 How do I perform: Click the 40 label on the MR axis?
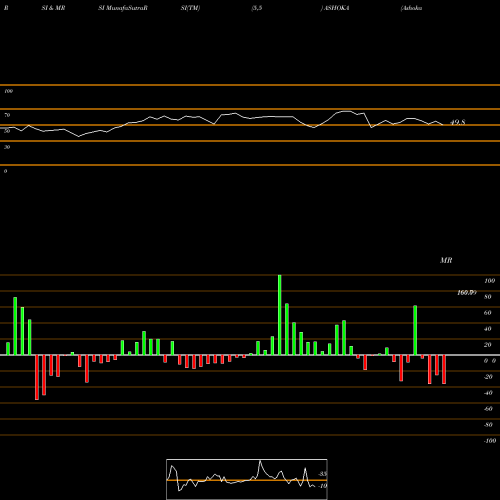point(488,329)
